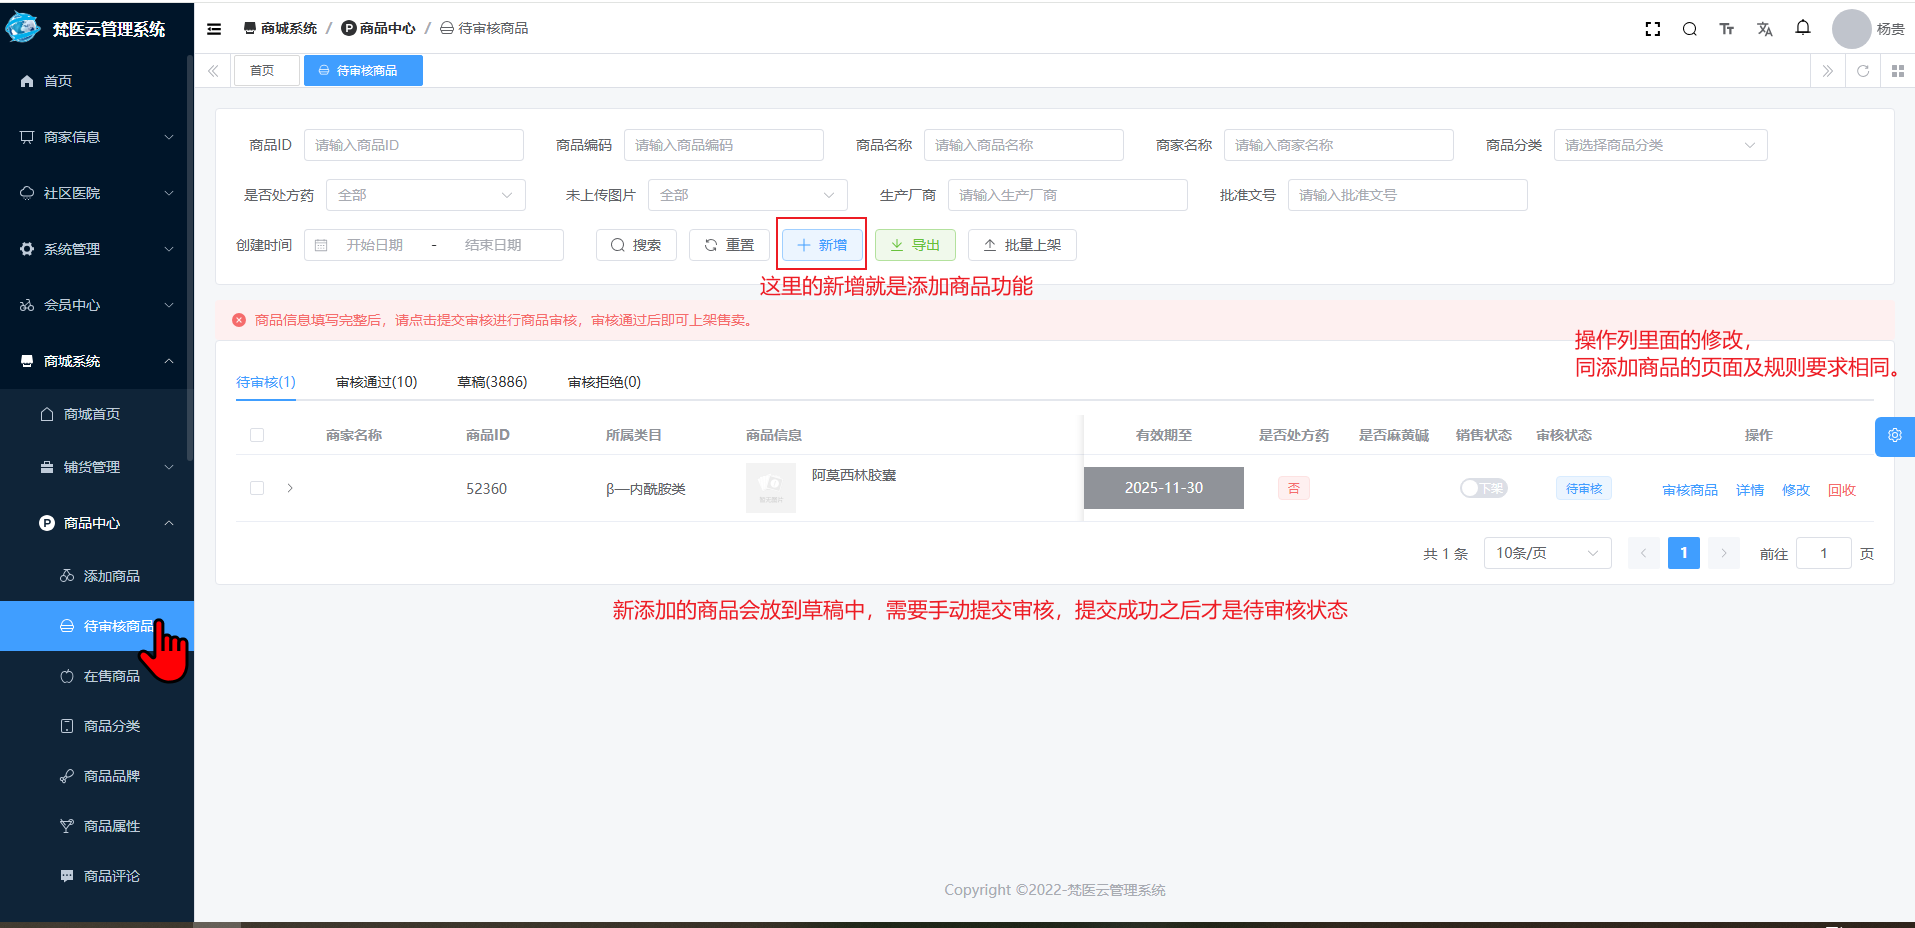Click the 新增 button

click(821, 244)
